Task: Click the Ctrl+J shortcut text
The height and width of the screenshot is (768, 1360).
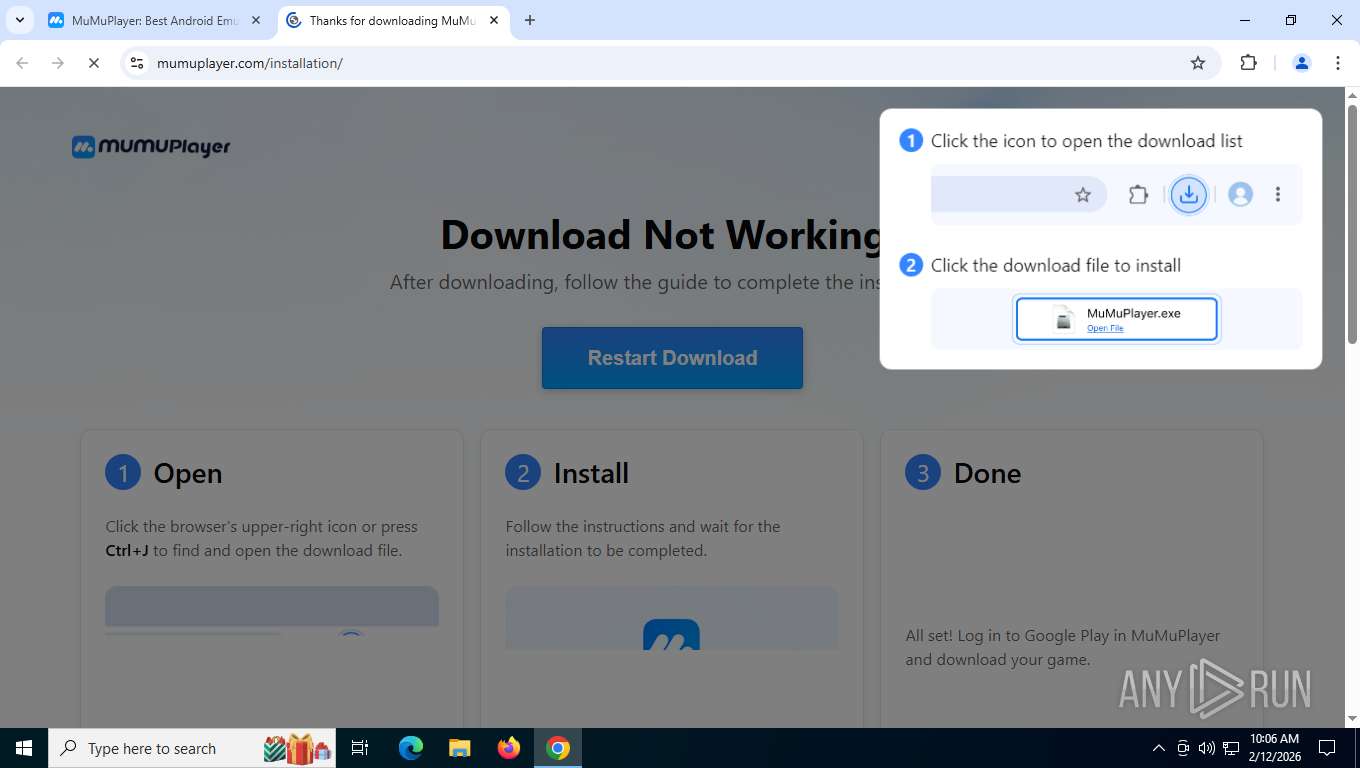Action: [x=127, y=550]
